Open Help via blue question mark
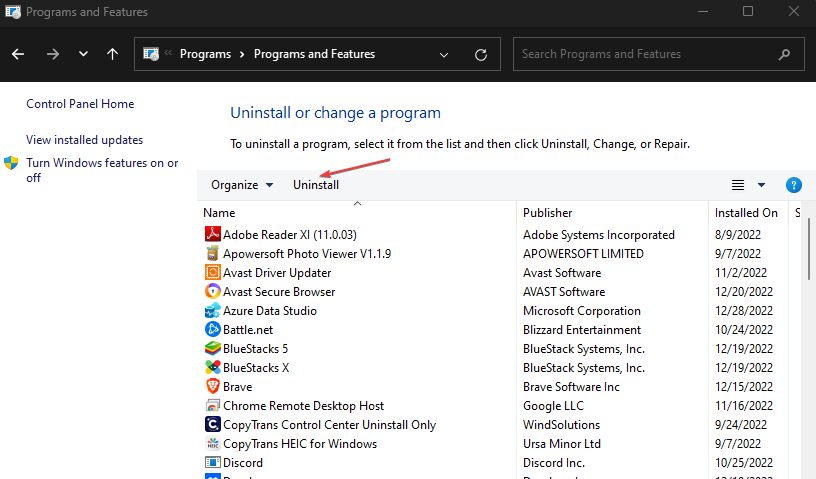This screenshot has width=816, height=479. pos(794,185)
